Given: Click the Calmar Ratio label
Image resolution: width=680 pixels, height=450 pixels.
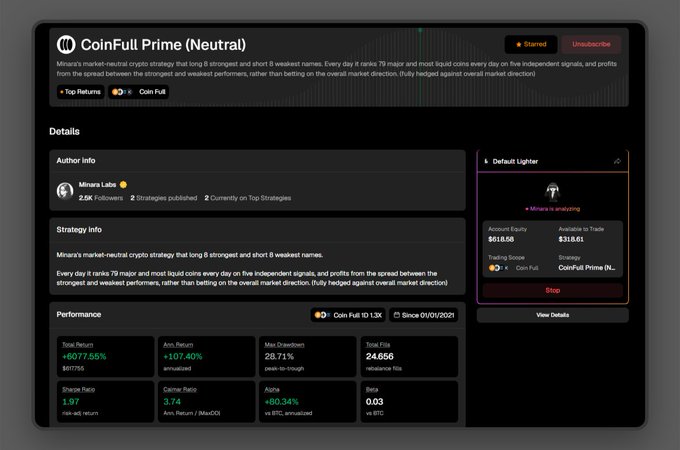Looking at the screenshot, I should [180, 389].
